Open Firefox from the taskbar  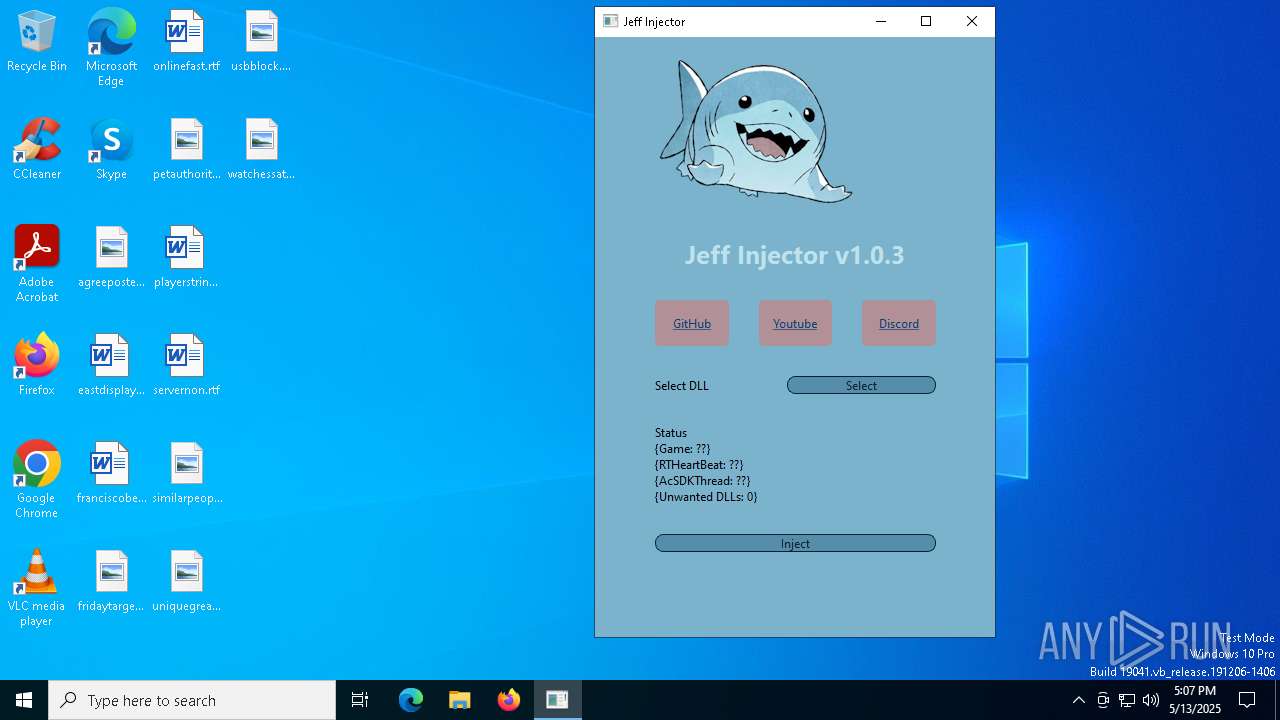509,700
